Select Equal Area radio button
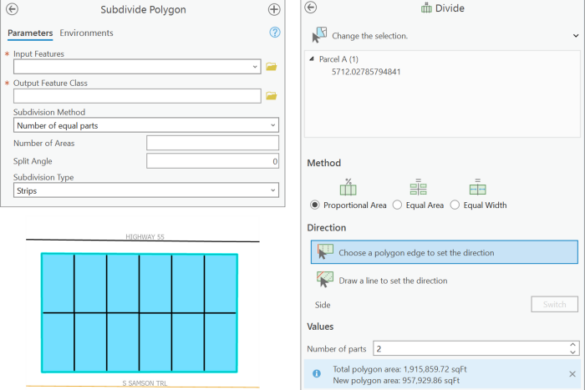Image resolution: width=585 pixels, height=390 pixels. coord(397,205)
